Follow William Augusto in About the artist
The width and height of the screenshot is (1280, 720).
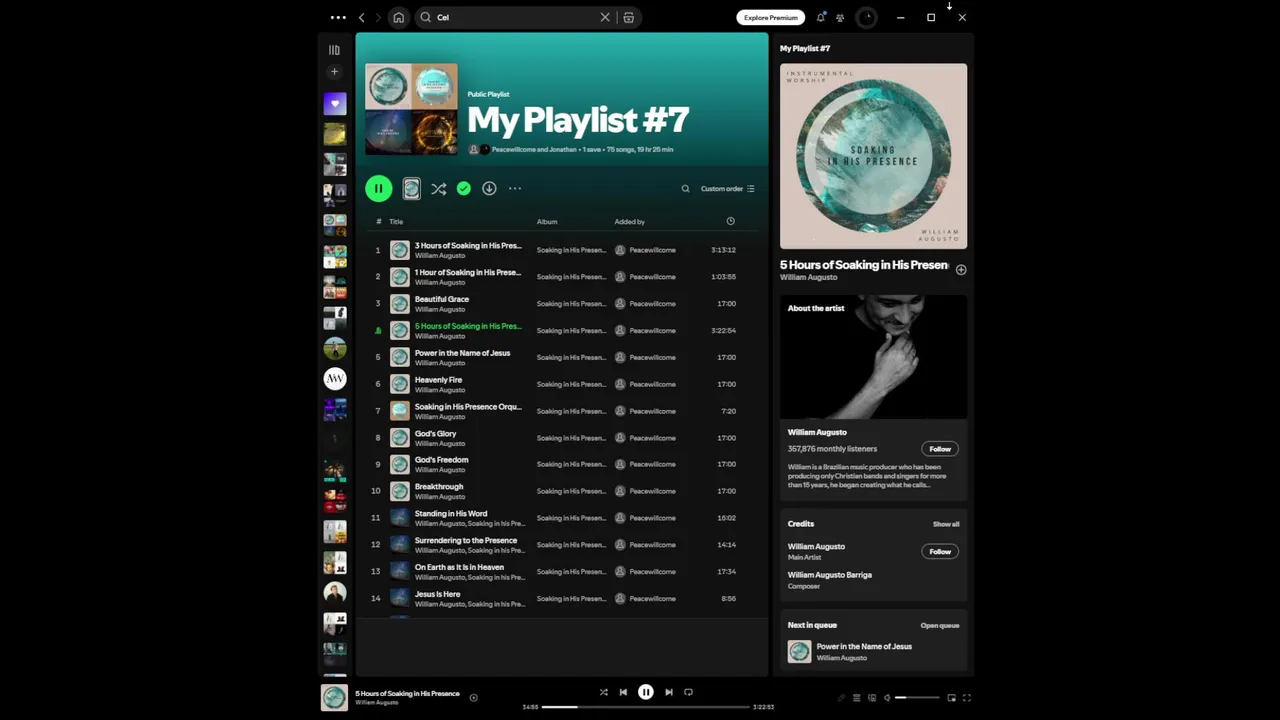[x=940, y=449]
